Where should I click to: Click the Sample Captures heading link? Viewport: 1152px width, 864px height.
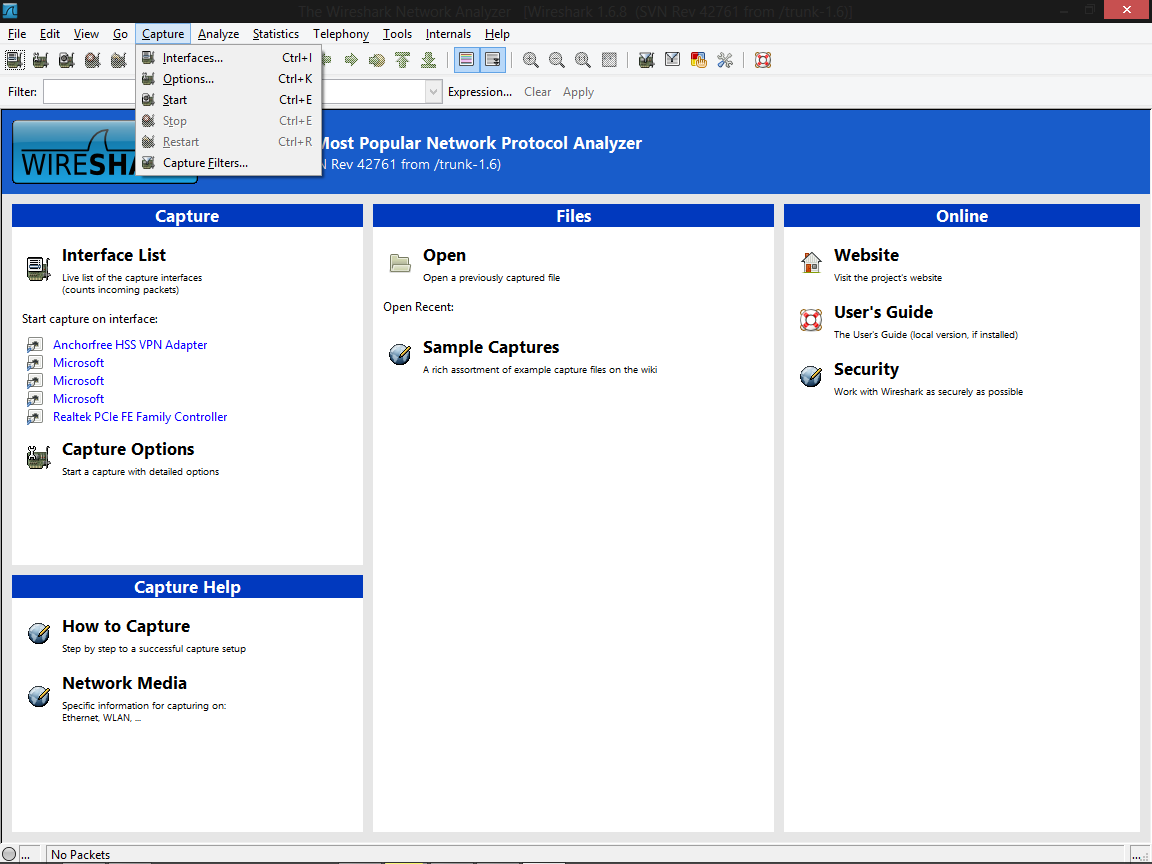click(491, 347)
